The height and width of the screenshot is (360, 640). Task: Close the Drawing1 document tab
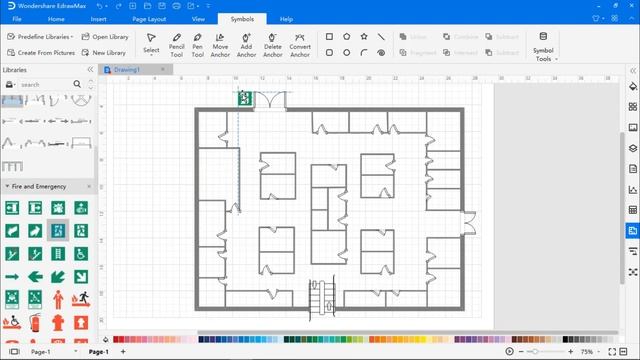click(x=163, y=69)
